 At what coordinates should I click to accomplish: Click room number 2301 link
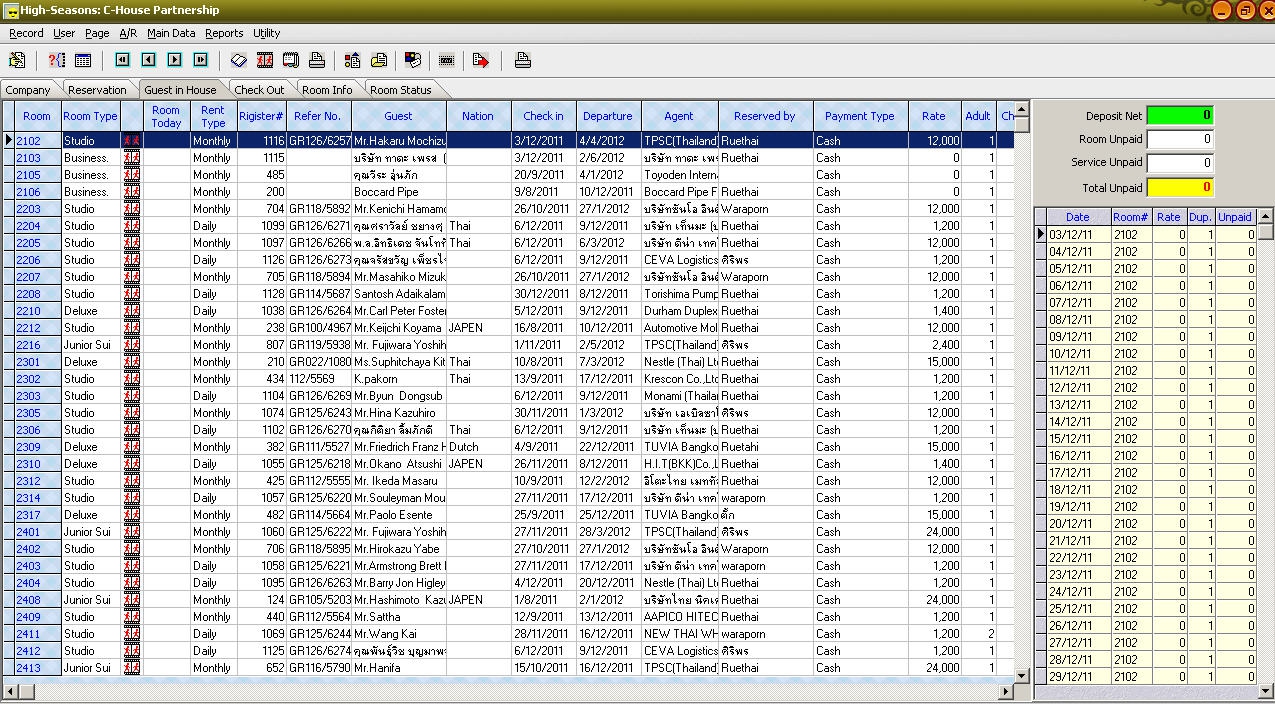pos(28,362)
